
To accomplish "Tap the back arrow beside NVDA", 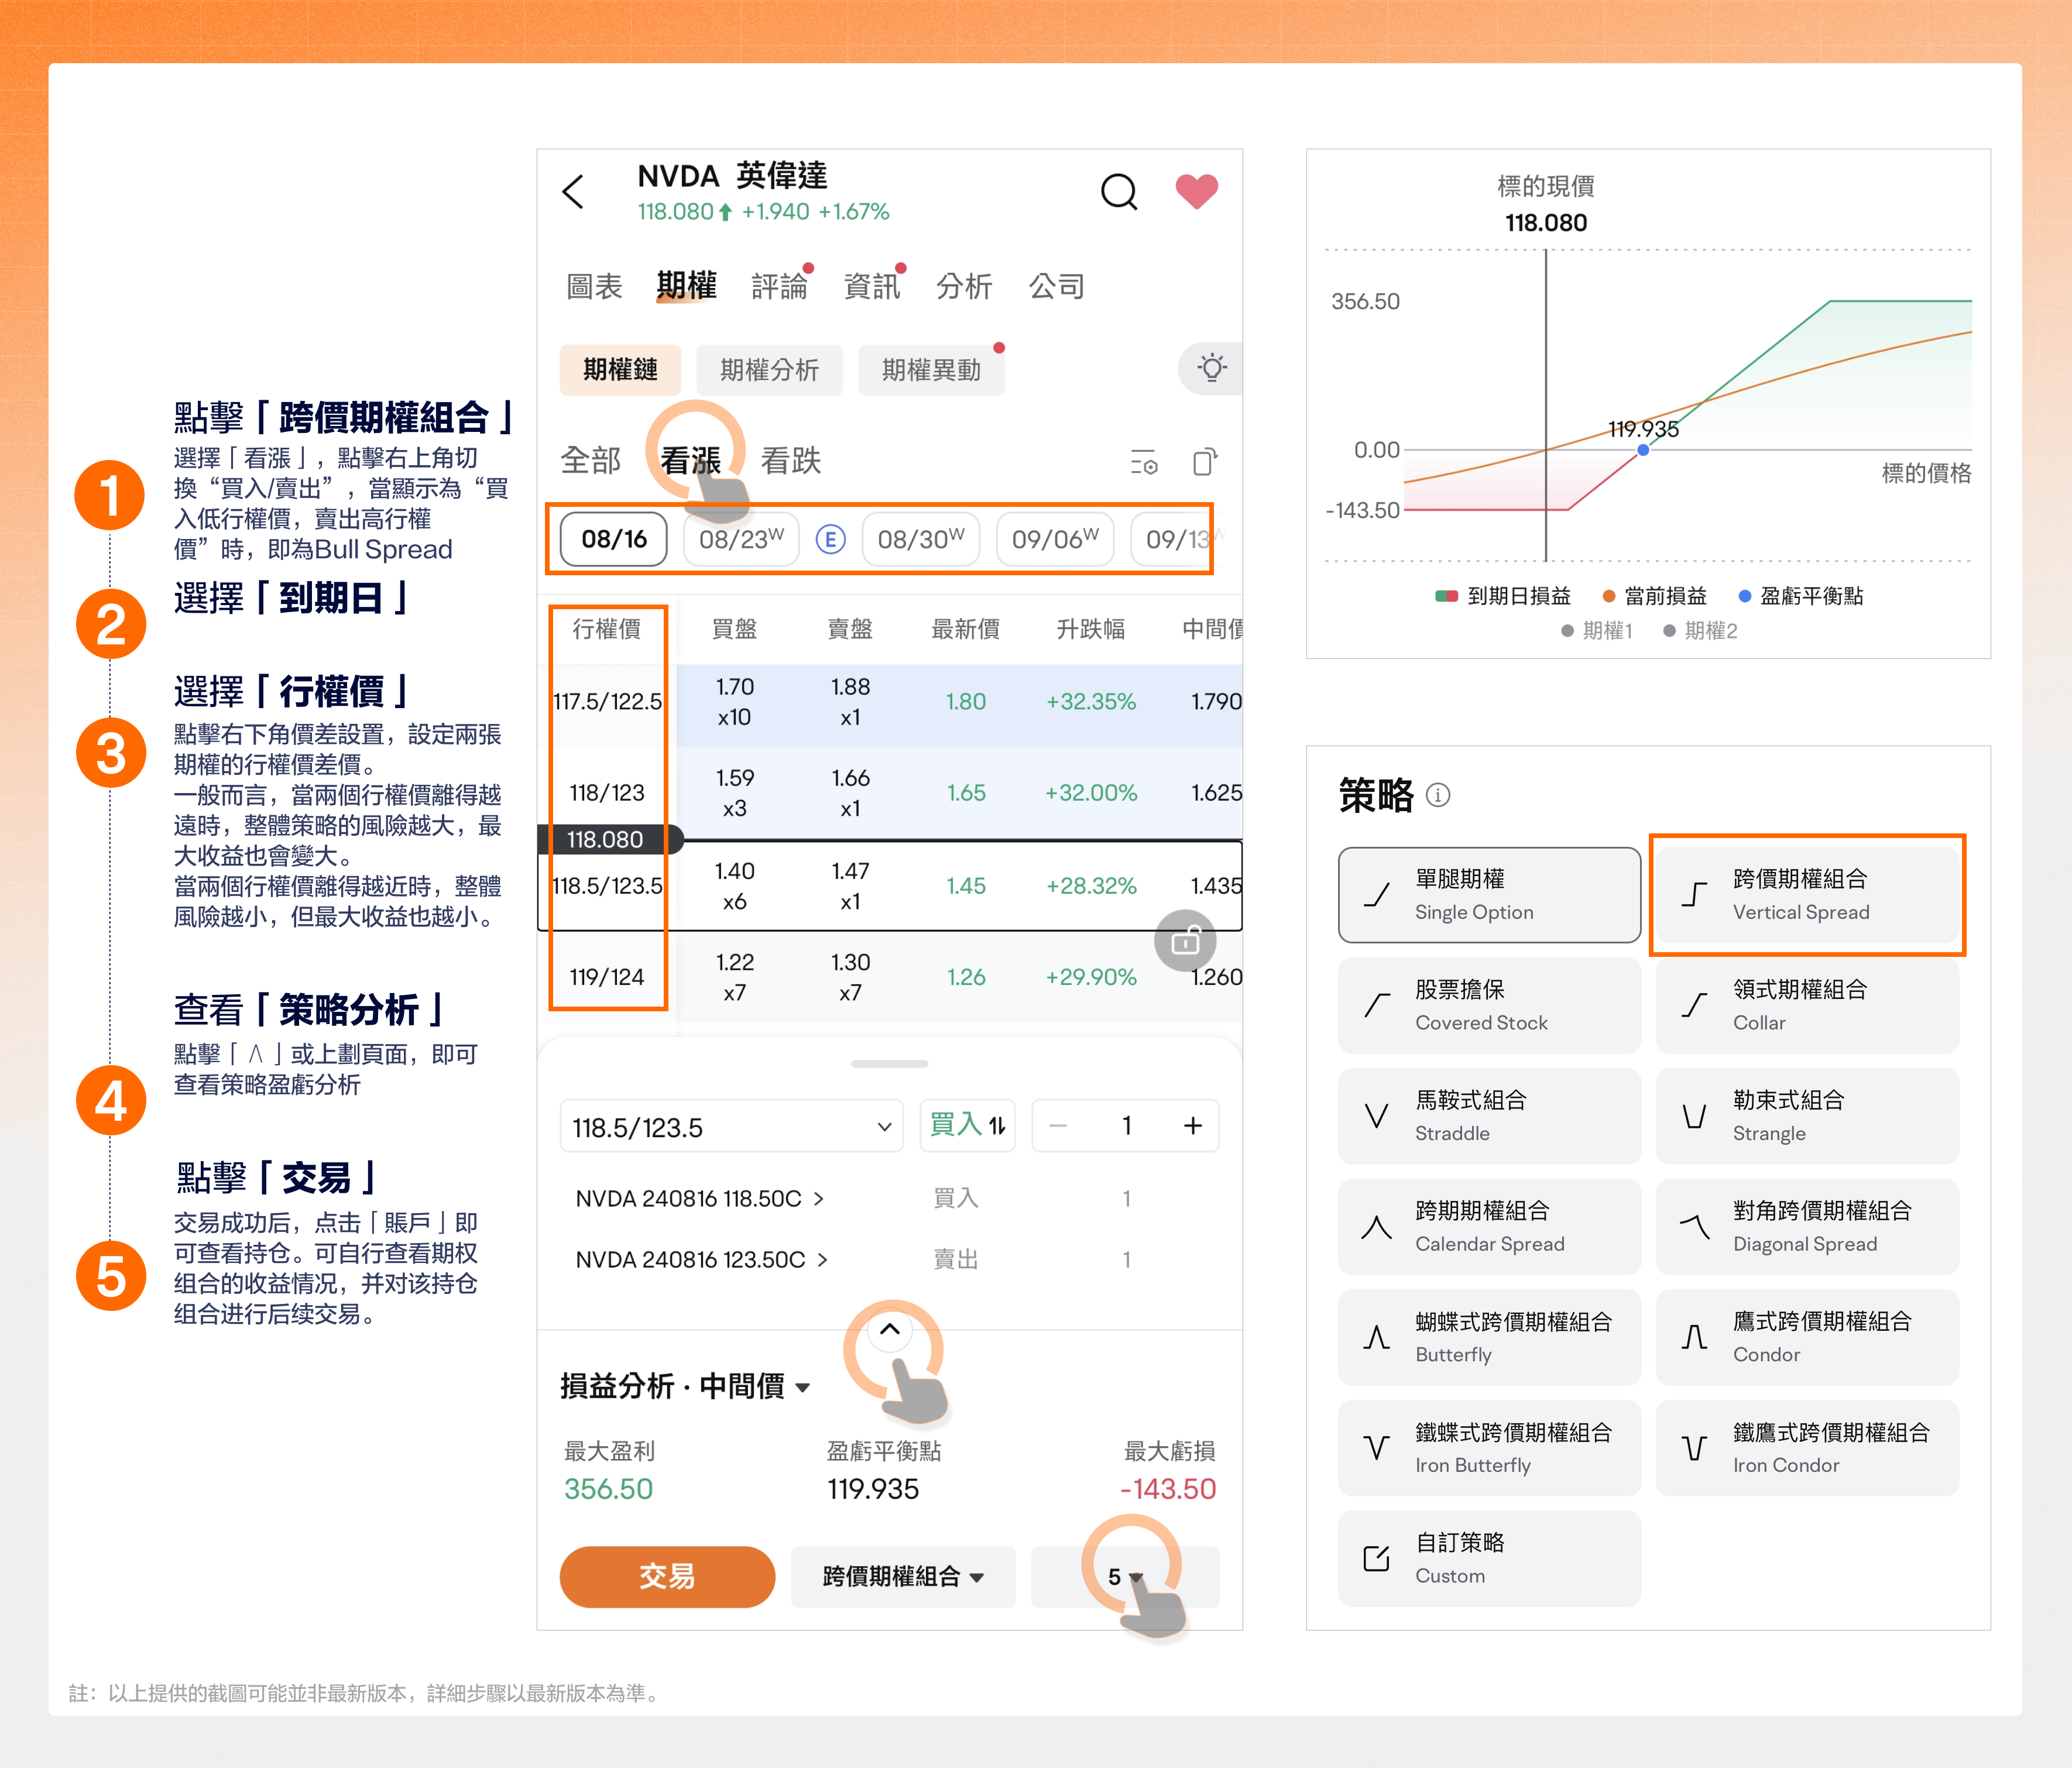I will coord(573,192).
